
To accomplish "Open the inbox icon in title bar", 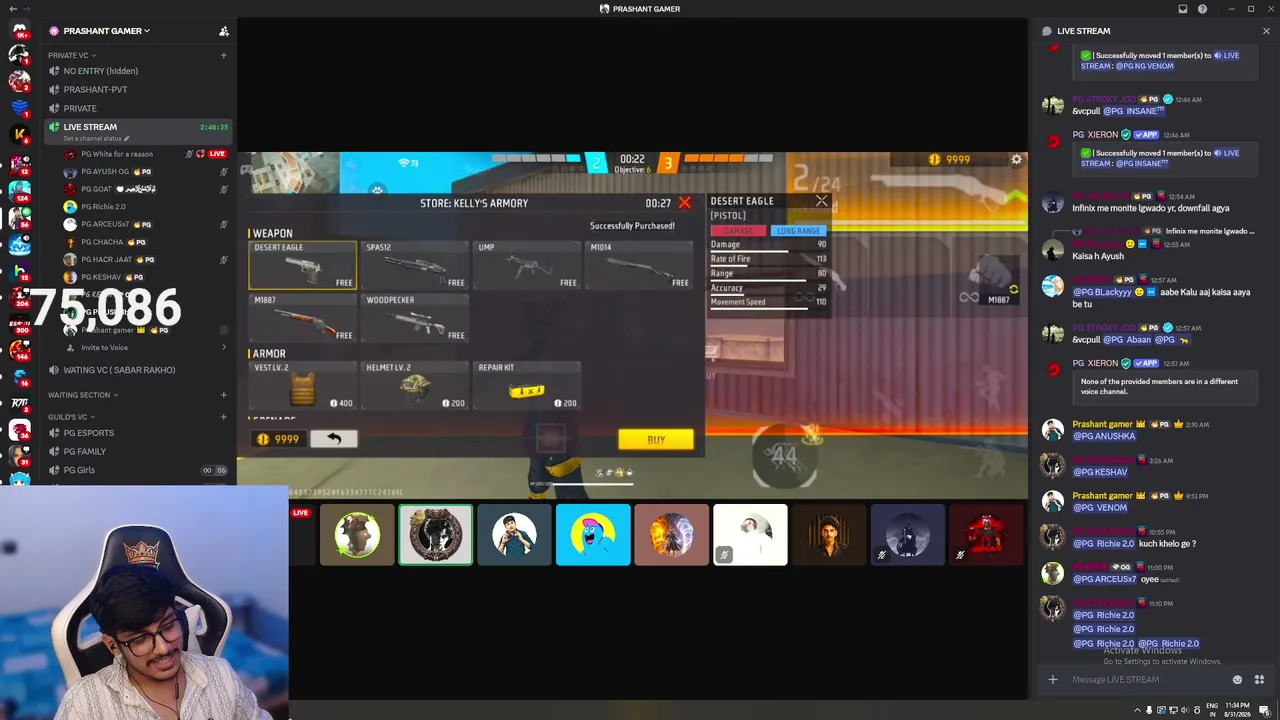I will pyautogui.click(x=1183, y=9).
